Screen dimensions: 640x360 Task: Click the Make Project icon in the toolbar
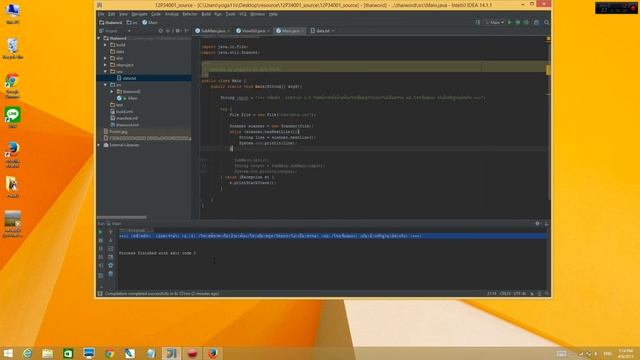click(x=478, y=22)
